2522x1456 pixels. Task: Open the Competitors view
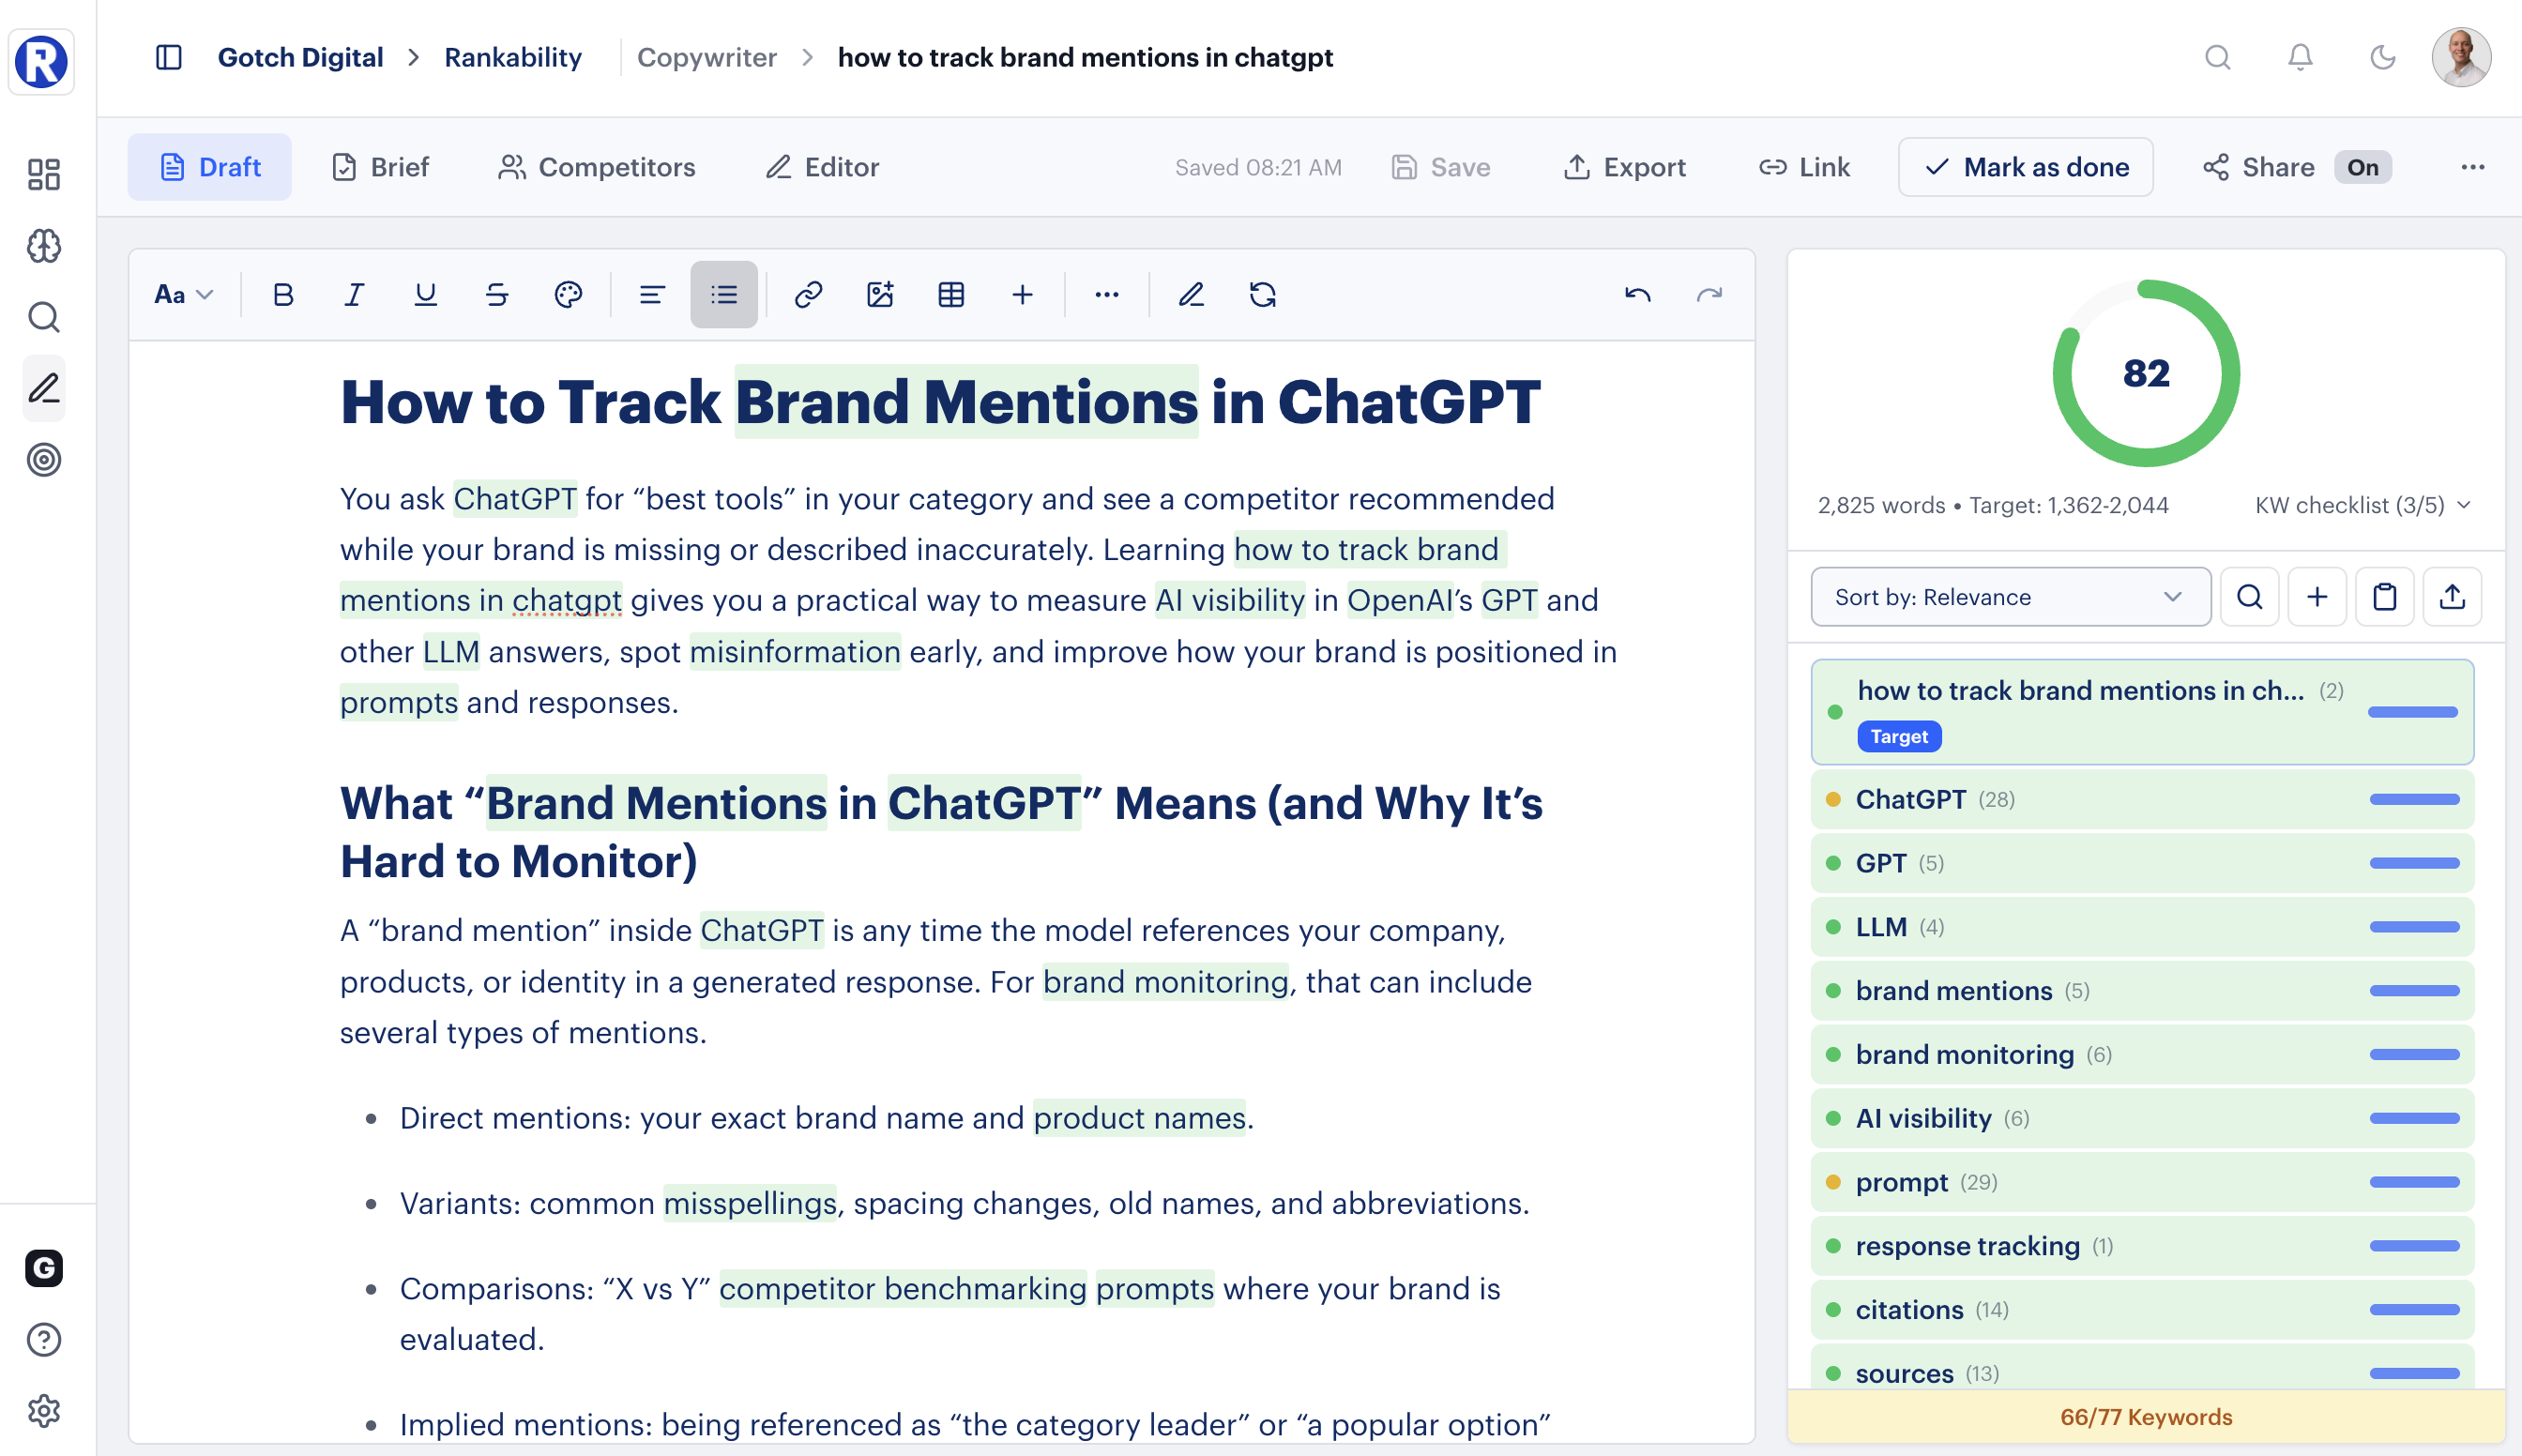pyautogui.click(x=597, y=167)
